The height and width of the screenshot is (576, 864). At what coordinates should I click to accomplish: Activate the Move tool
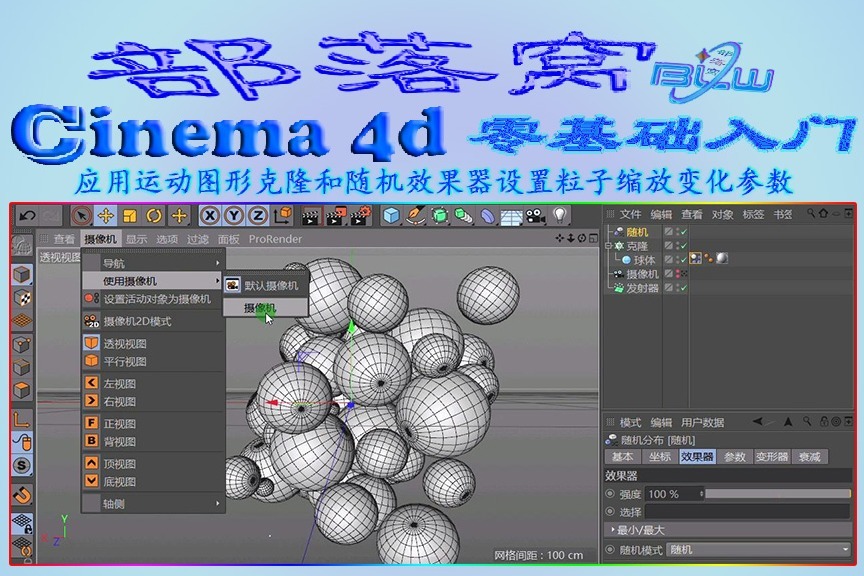105,216
